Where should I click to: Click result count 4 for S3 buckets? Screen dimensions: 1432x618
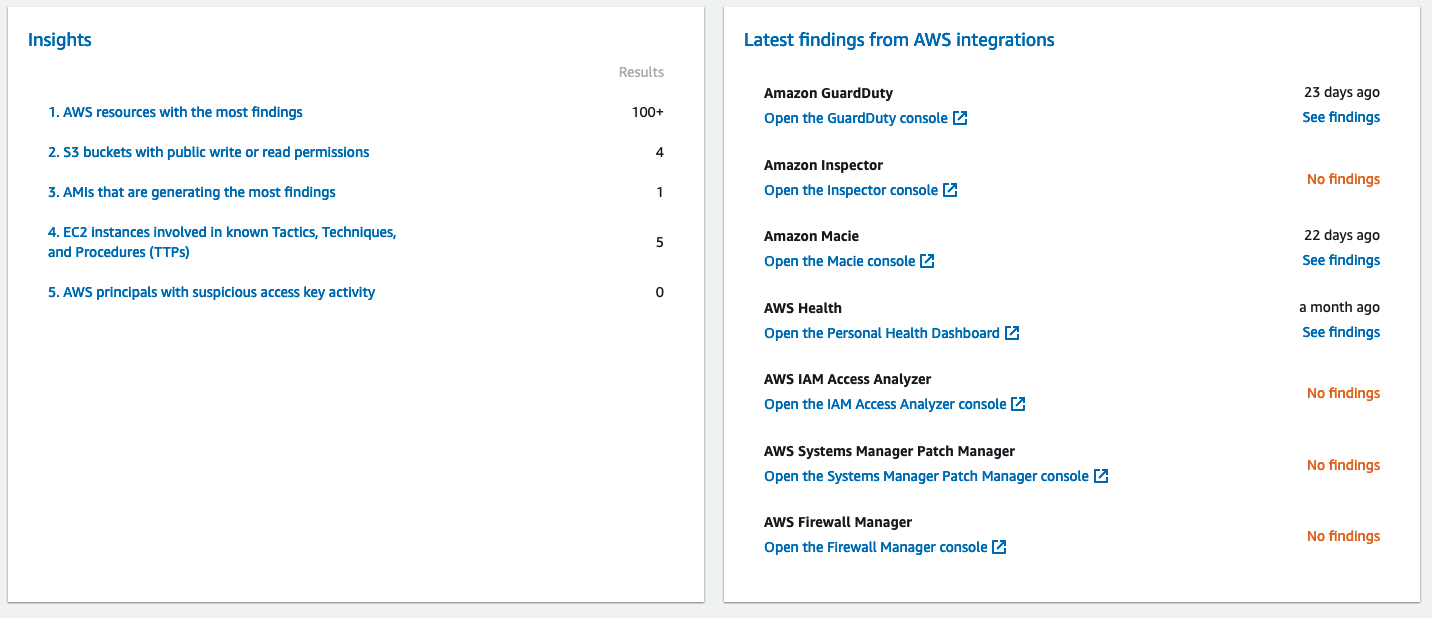tap(659, 152)
